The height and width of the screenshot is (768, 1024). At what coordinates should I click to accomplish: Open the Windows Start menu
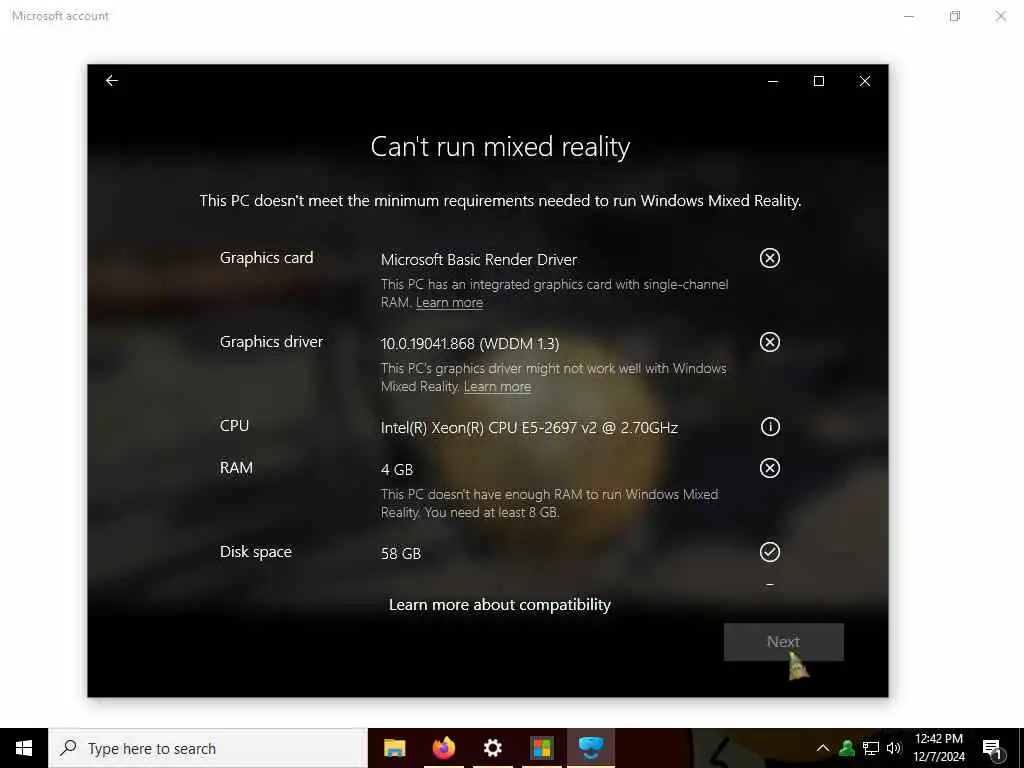coord(24,748)
